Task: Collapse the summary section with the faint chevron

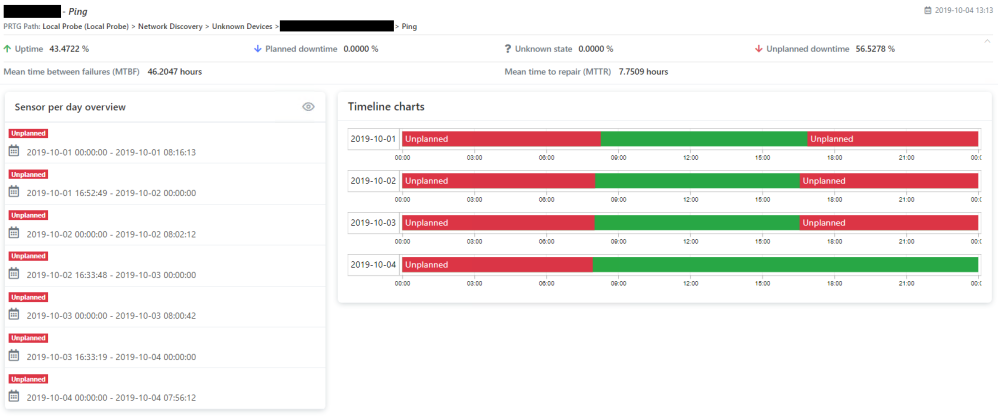Action: point(987,40)
